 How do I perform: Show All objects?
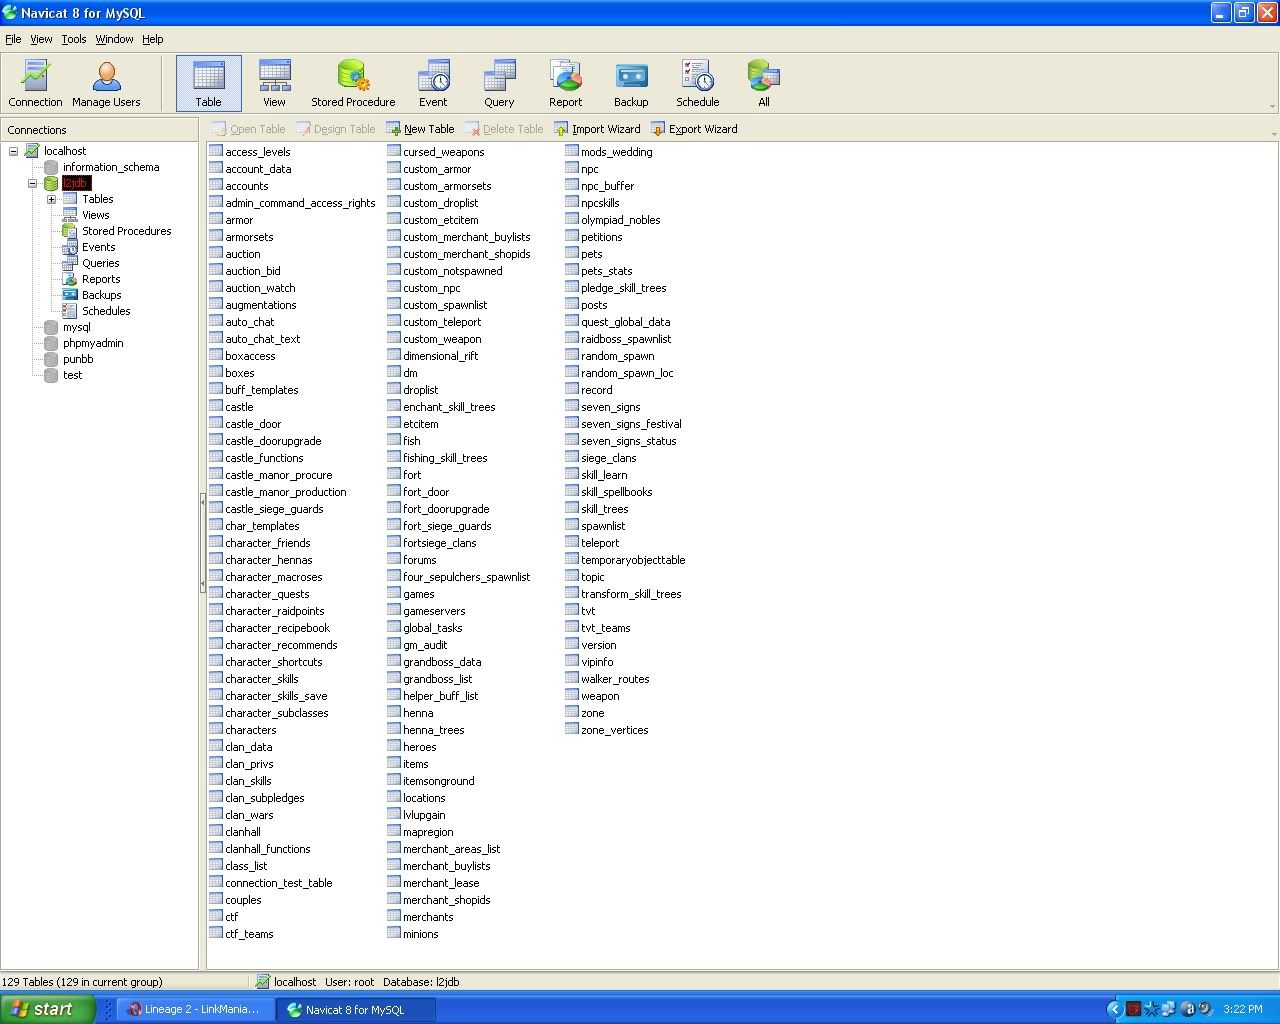pyautogui.click(x=763, y=83)
